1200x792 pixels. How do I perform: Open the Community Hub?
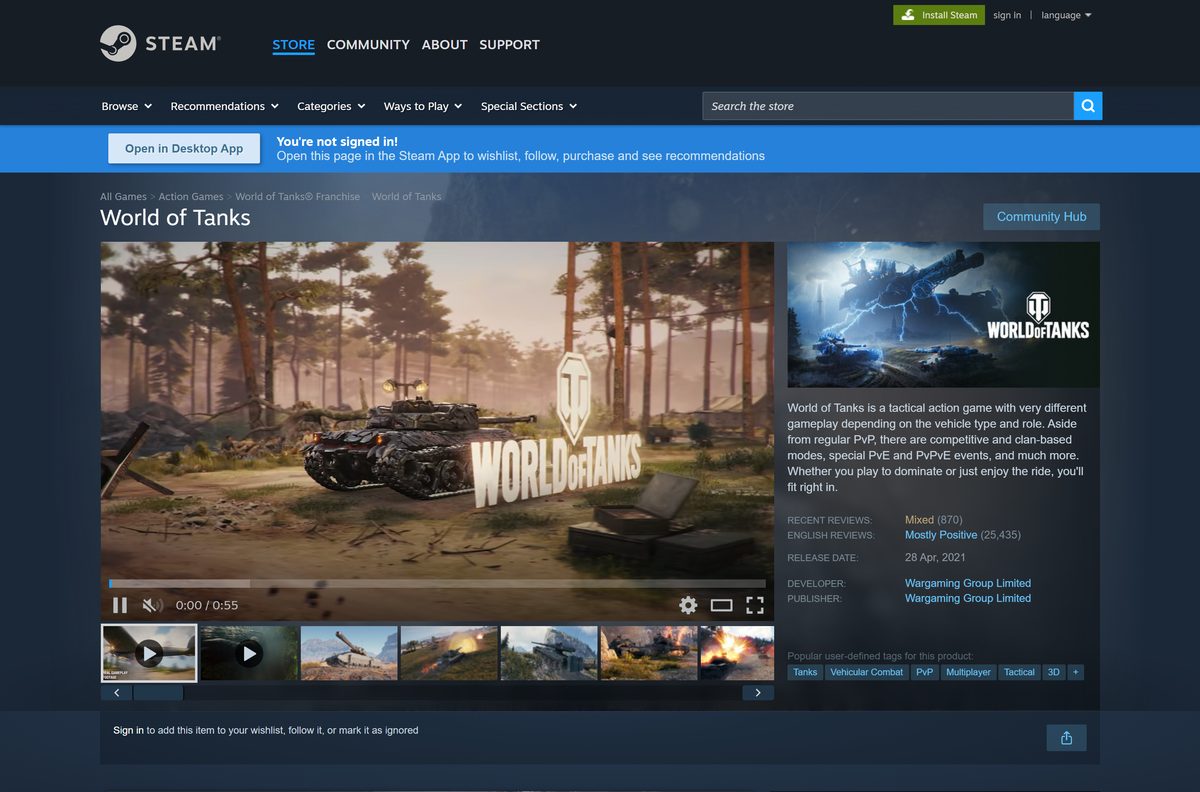(x=1041, y=217)
